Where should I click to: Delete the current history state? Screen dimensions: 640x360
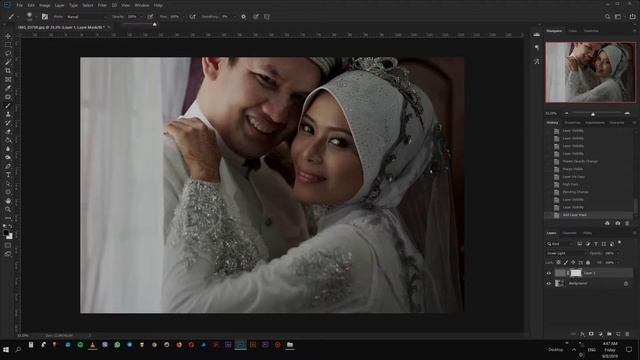pos(627,223)
